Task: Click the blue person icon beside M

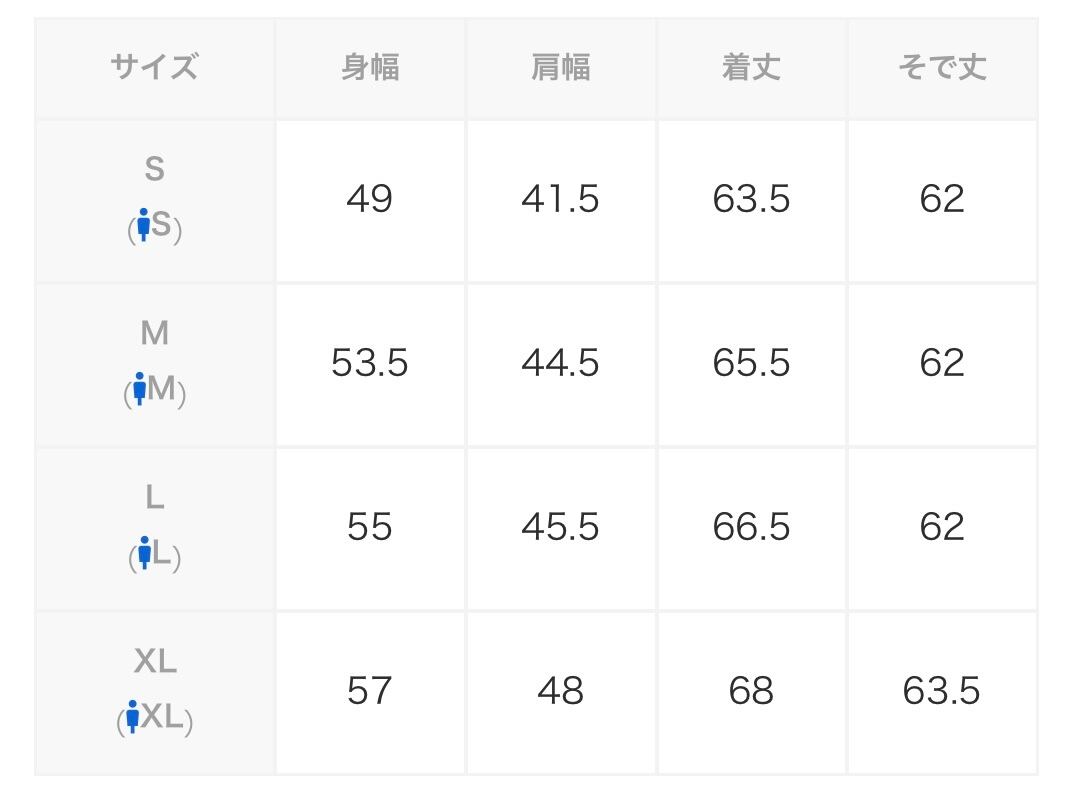Action: 139,390
